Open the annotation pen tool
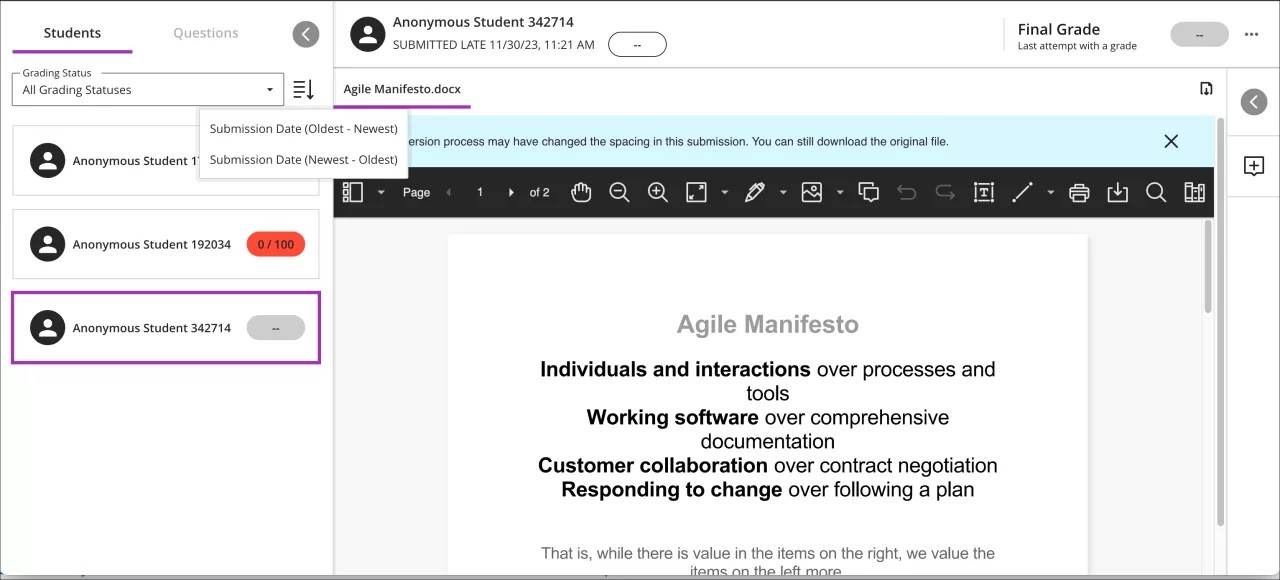1280x580 pixels. (x=755, y=191)
